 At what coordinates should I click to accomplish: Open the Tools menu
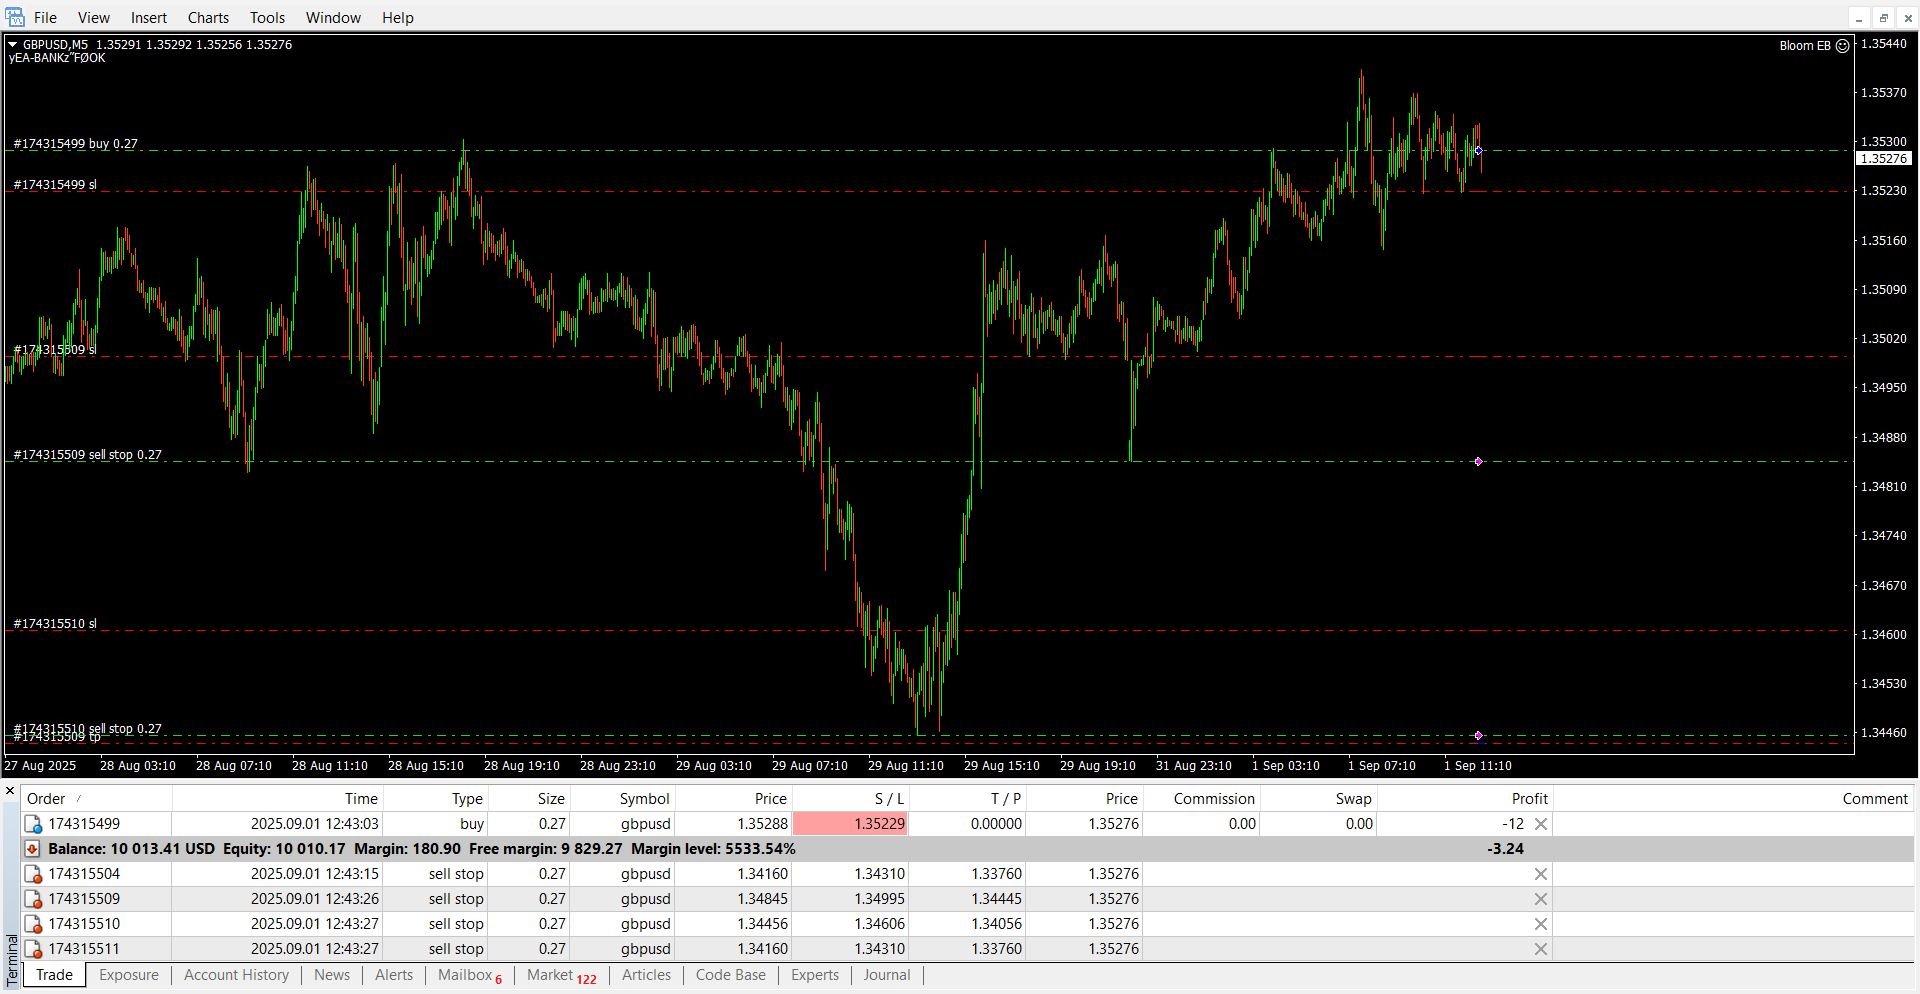click(x=267, y=17)
